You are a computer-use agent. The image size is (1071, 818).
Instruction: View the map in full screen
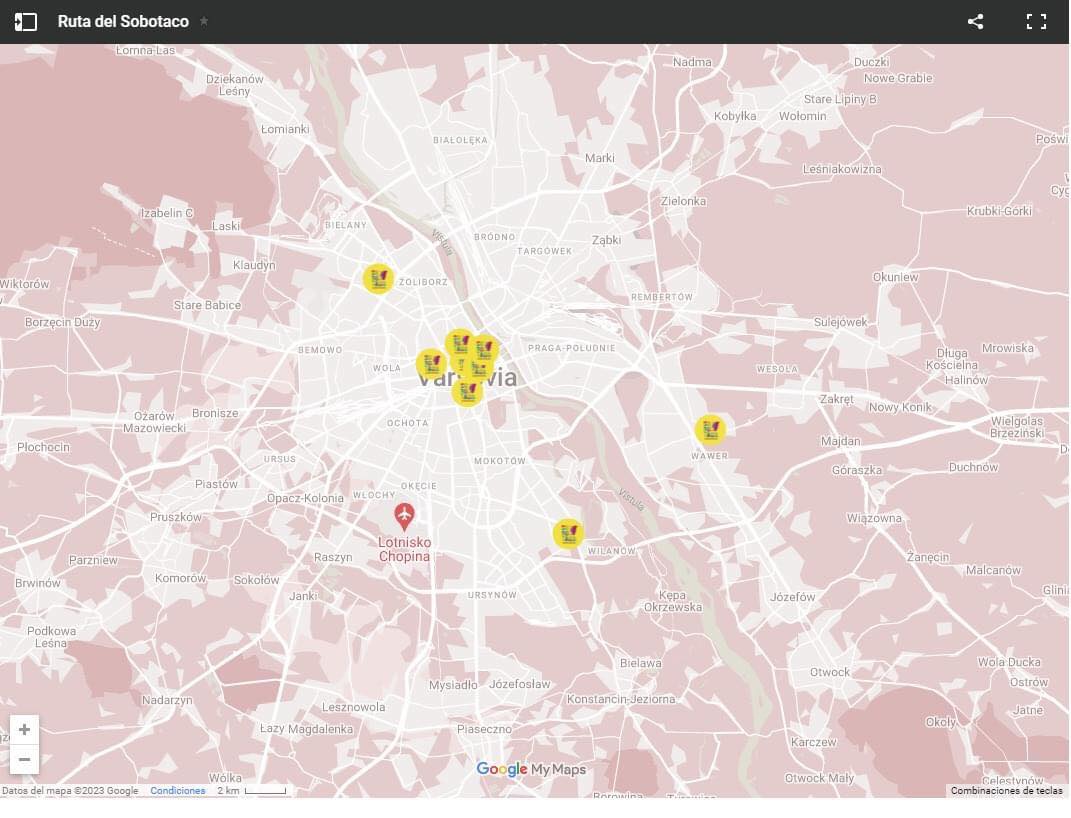pos(1036,22)
